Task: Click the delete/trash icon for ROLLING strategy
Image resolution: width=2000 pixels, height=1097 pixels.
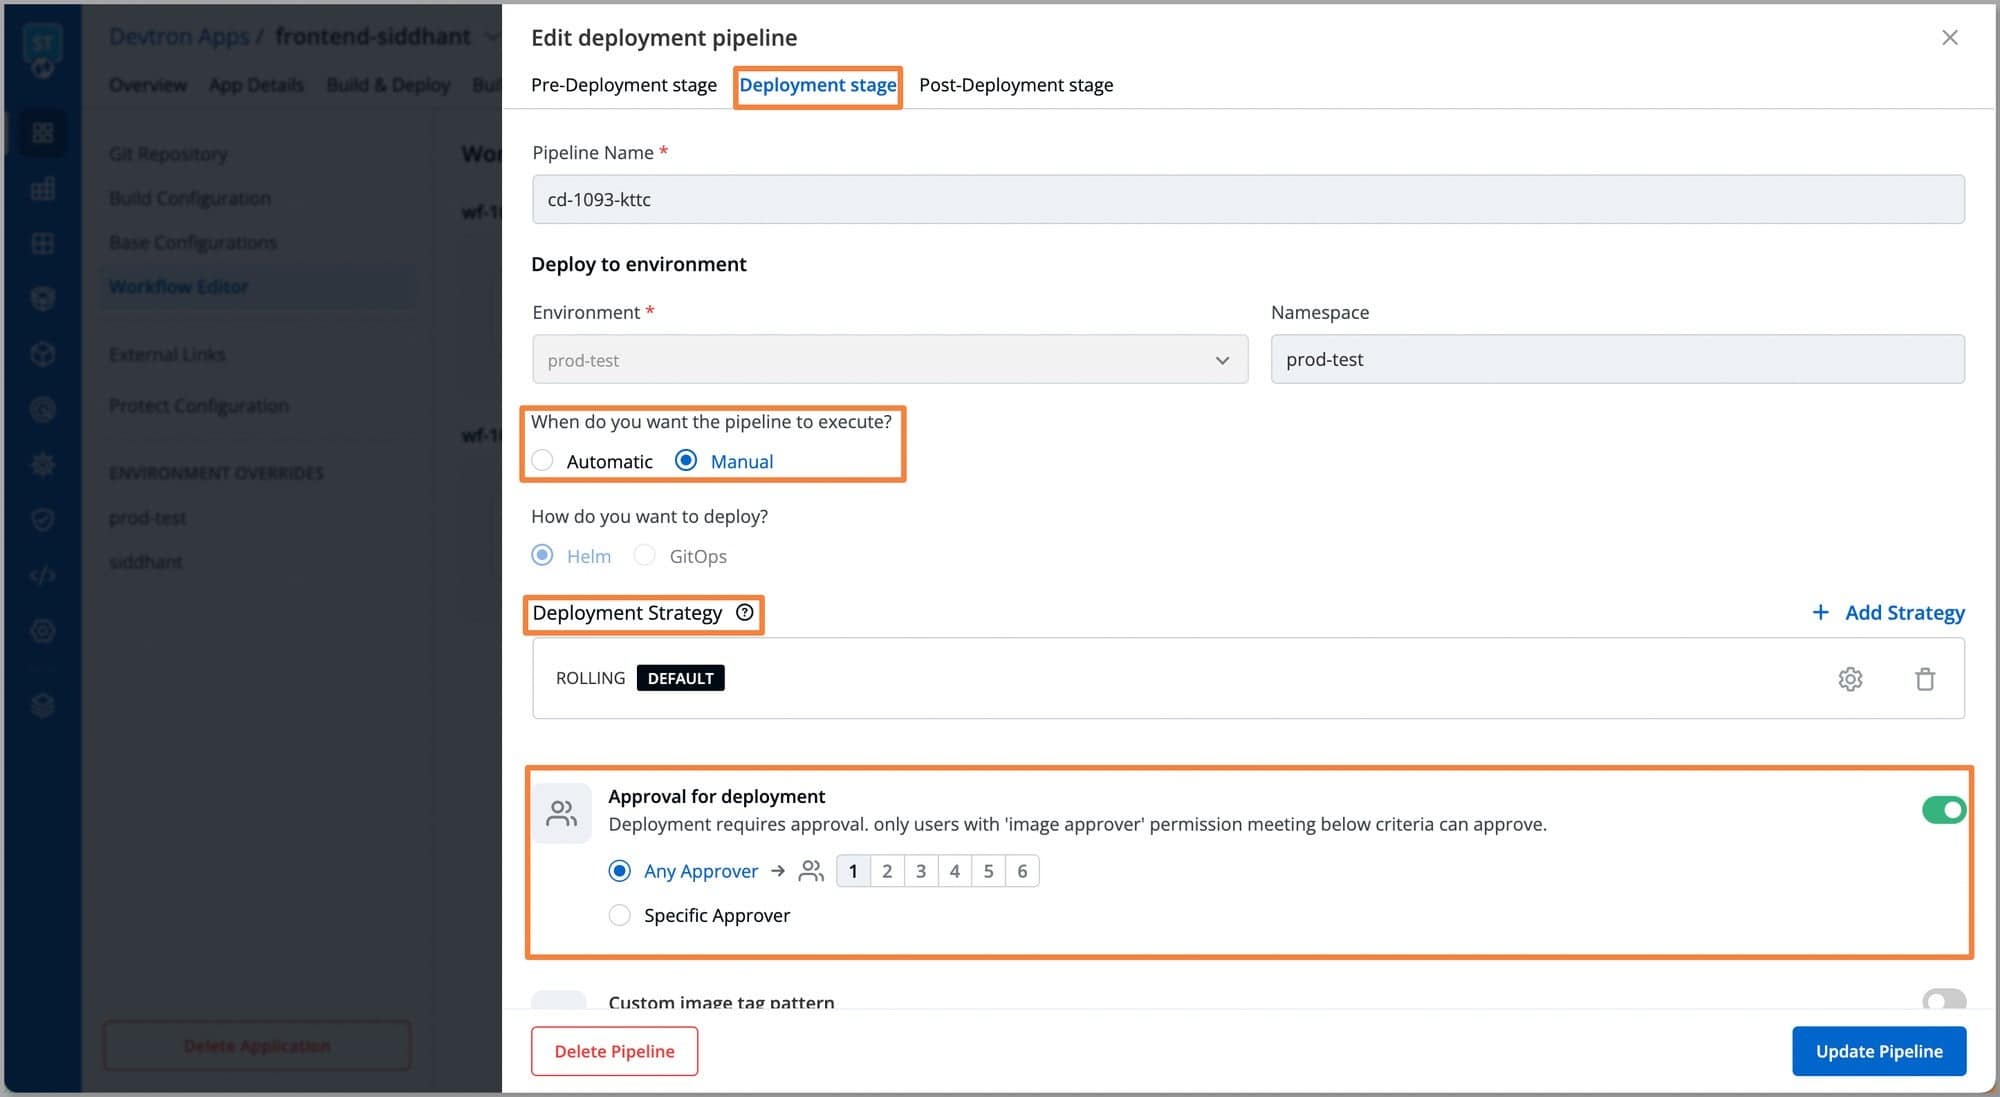Action: pyautogui.click(x=1923, y=678)
